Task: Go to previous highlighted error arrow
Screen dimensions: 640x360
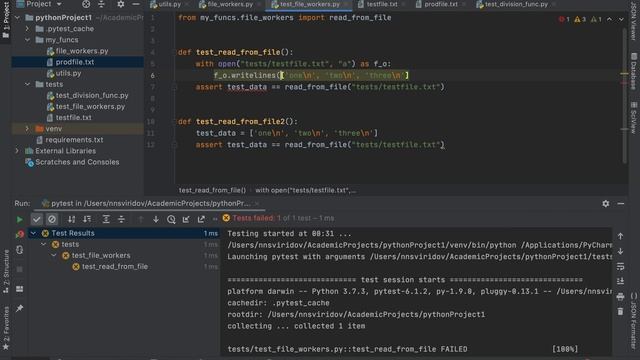Action: pyautogui.click(x=609, y=19)
